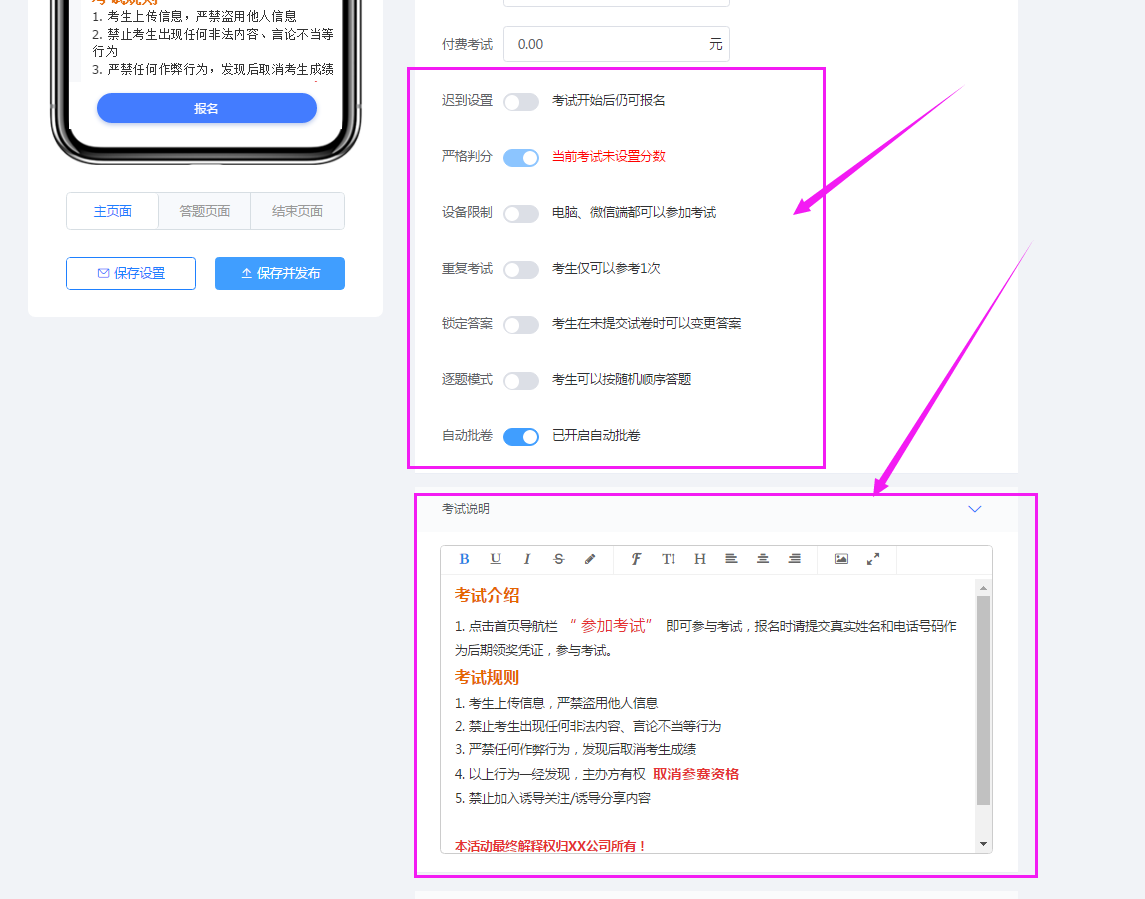
Task: Click the 付费考试 label
Action: click(x=467, y=45)
